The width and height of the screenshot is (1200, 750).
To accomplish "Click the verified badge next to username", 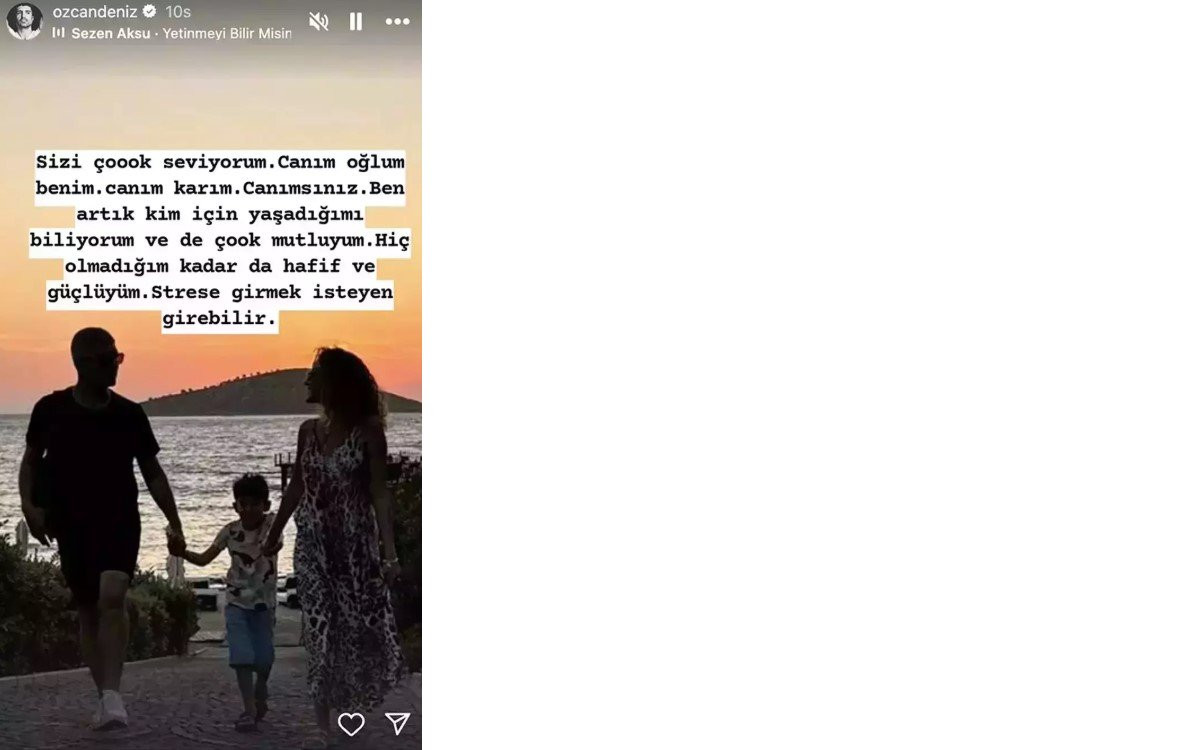I will coord(149,12).
